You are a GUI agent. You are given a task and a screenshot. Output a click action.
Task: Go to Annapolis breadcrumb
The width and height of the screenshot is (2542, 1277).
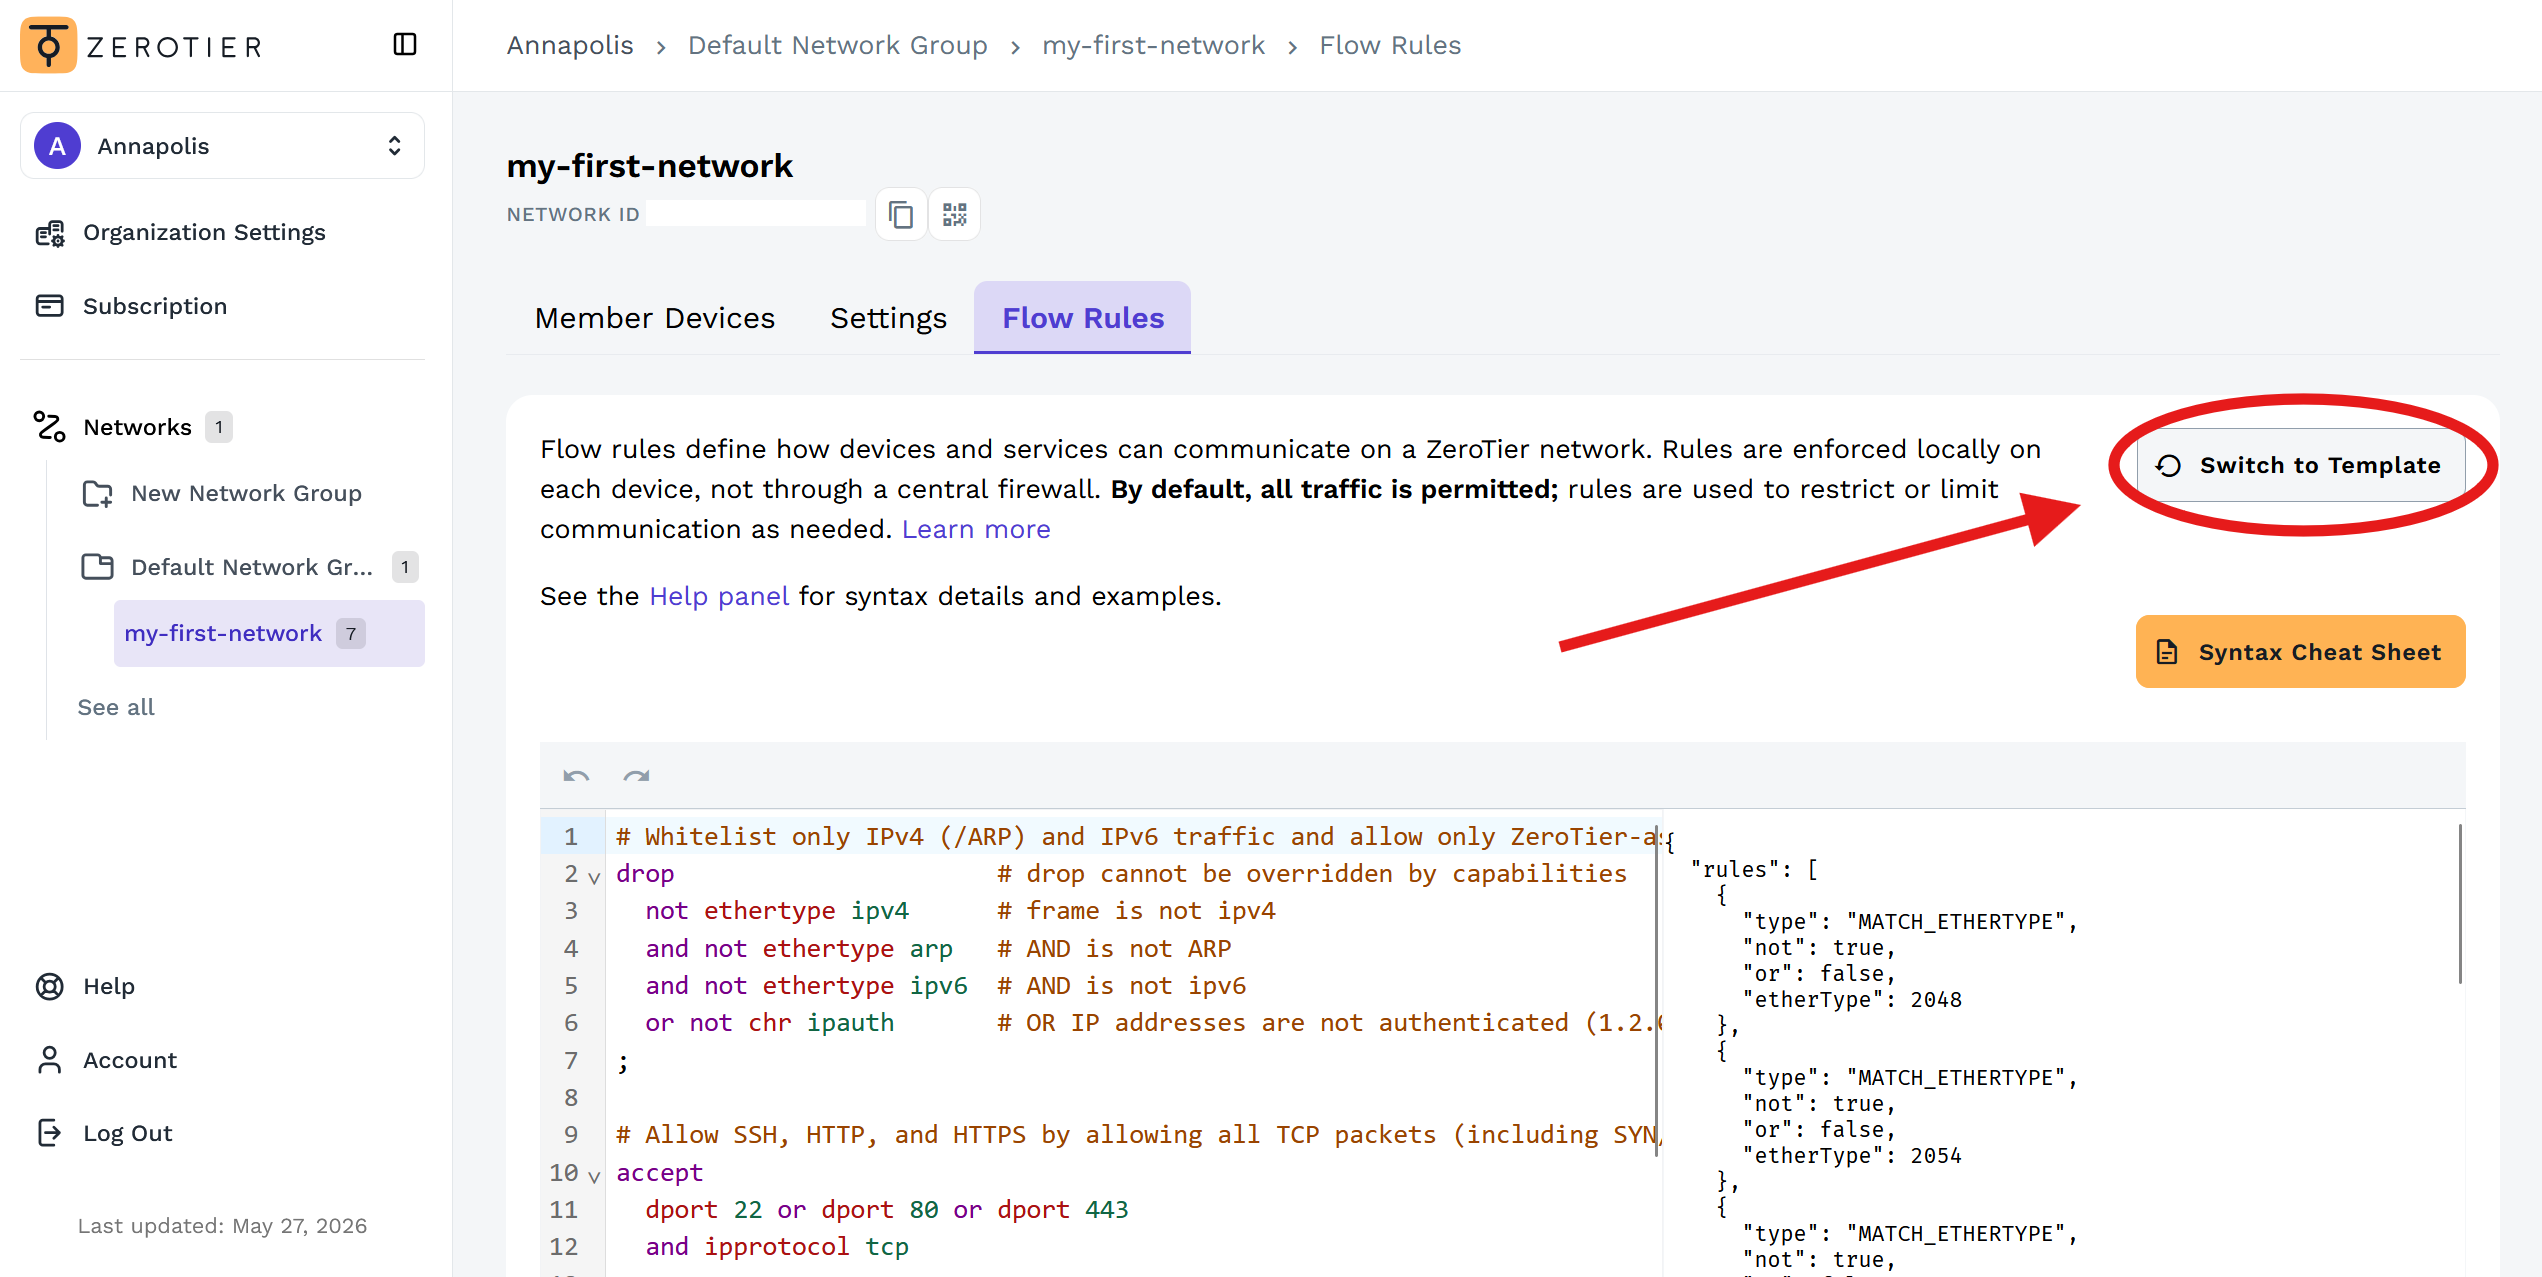570,45
